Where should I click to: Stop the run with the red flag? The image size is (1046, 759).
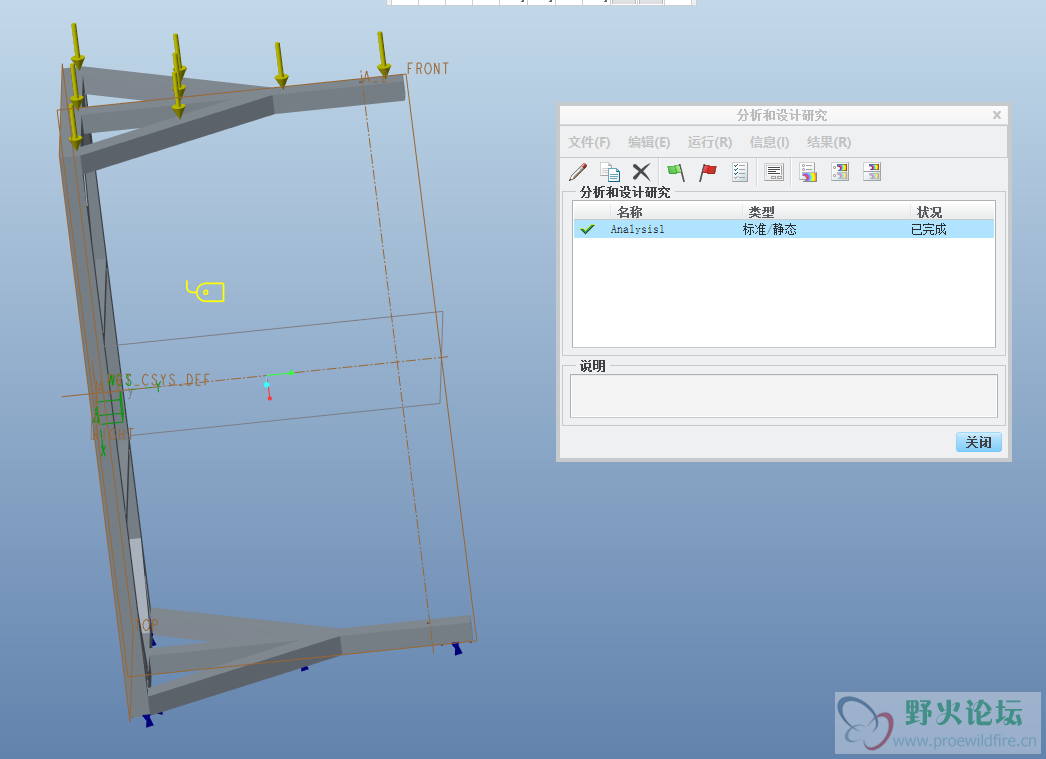coord(708,172)
